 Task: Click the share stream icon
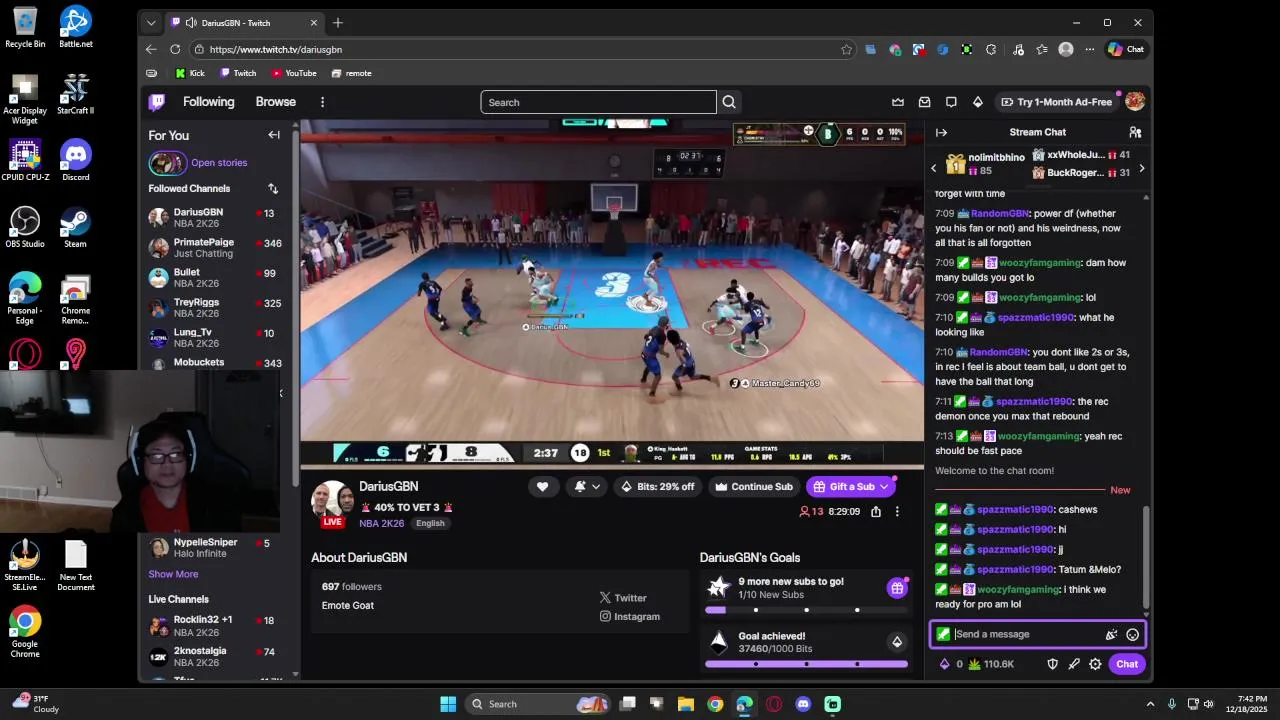point(876,511)
